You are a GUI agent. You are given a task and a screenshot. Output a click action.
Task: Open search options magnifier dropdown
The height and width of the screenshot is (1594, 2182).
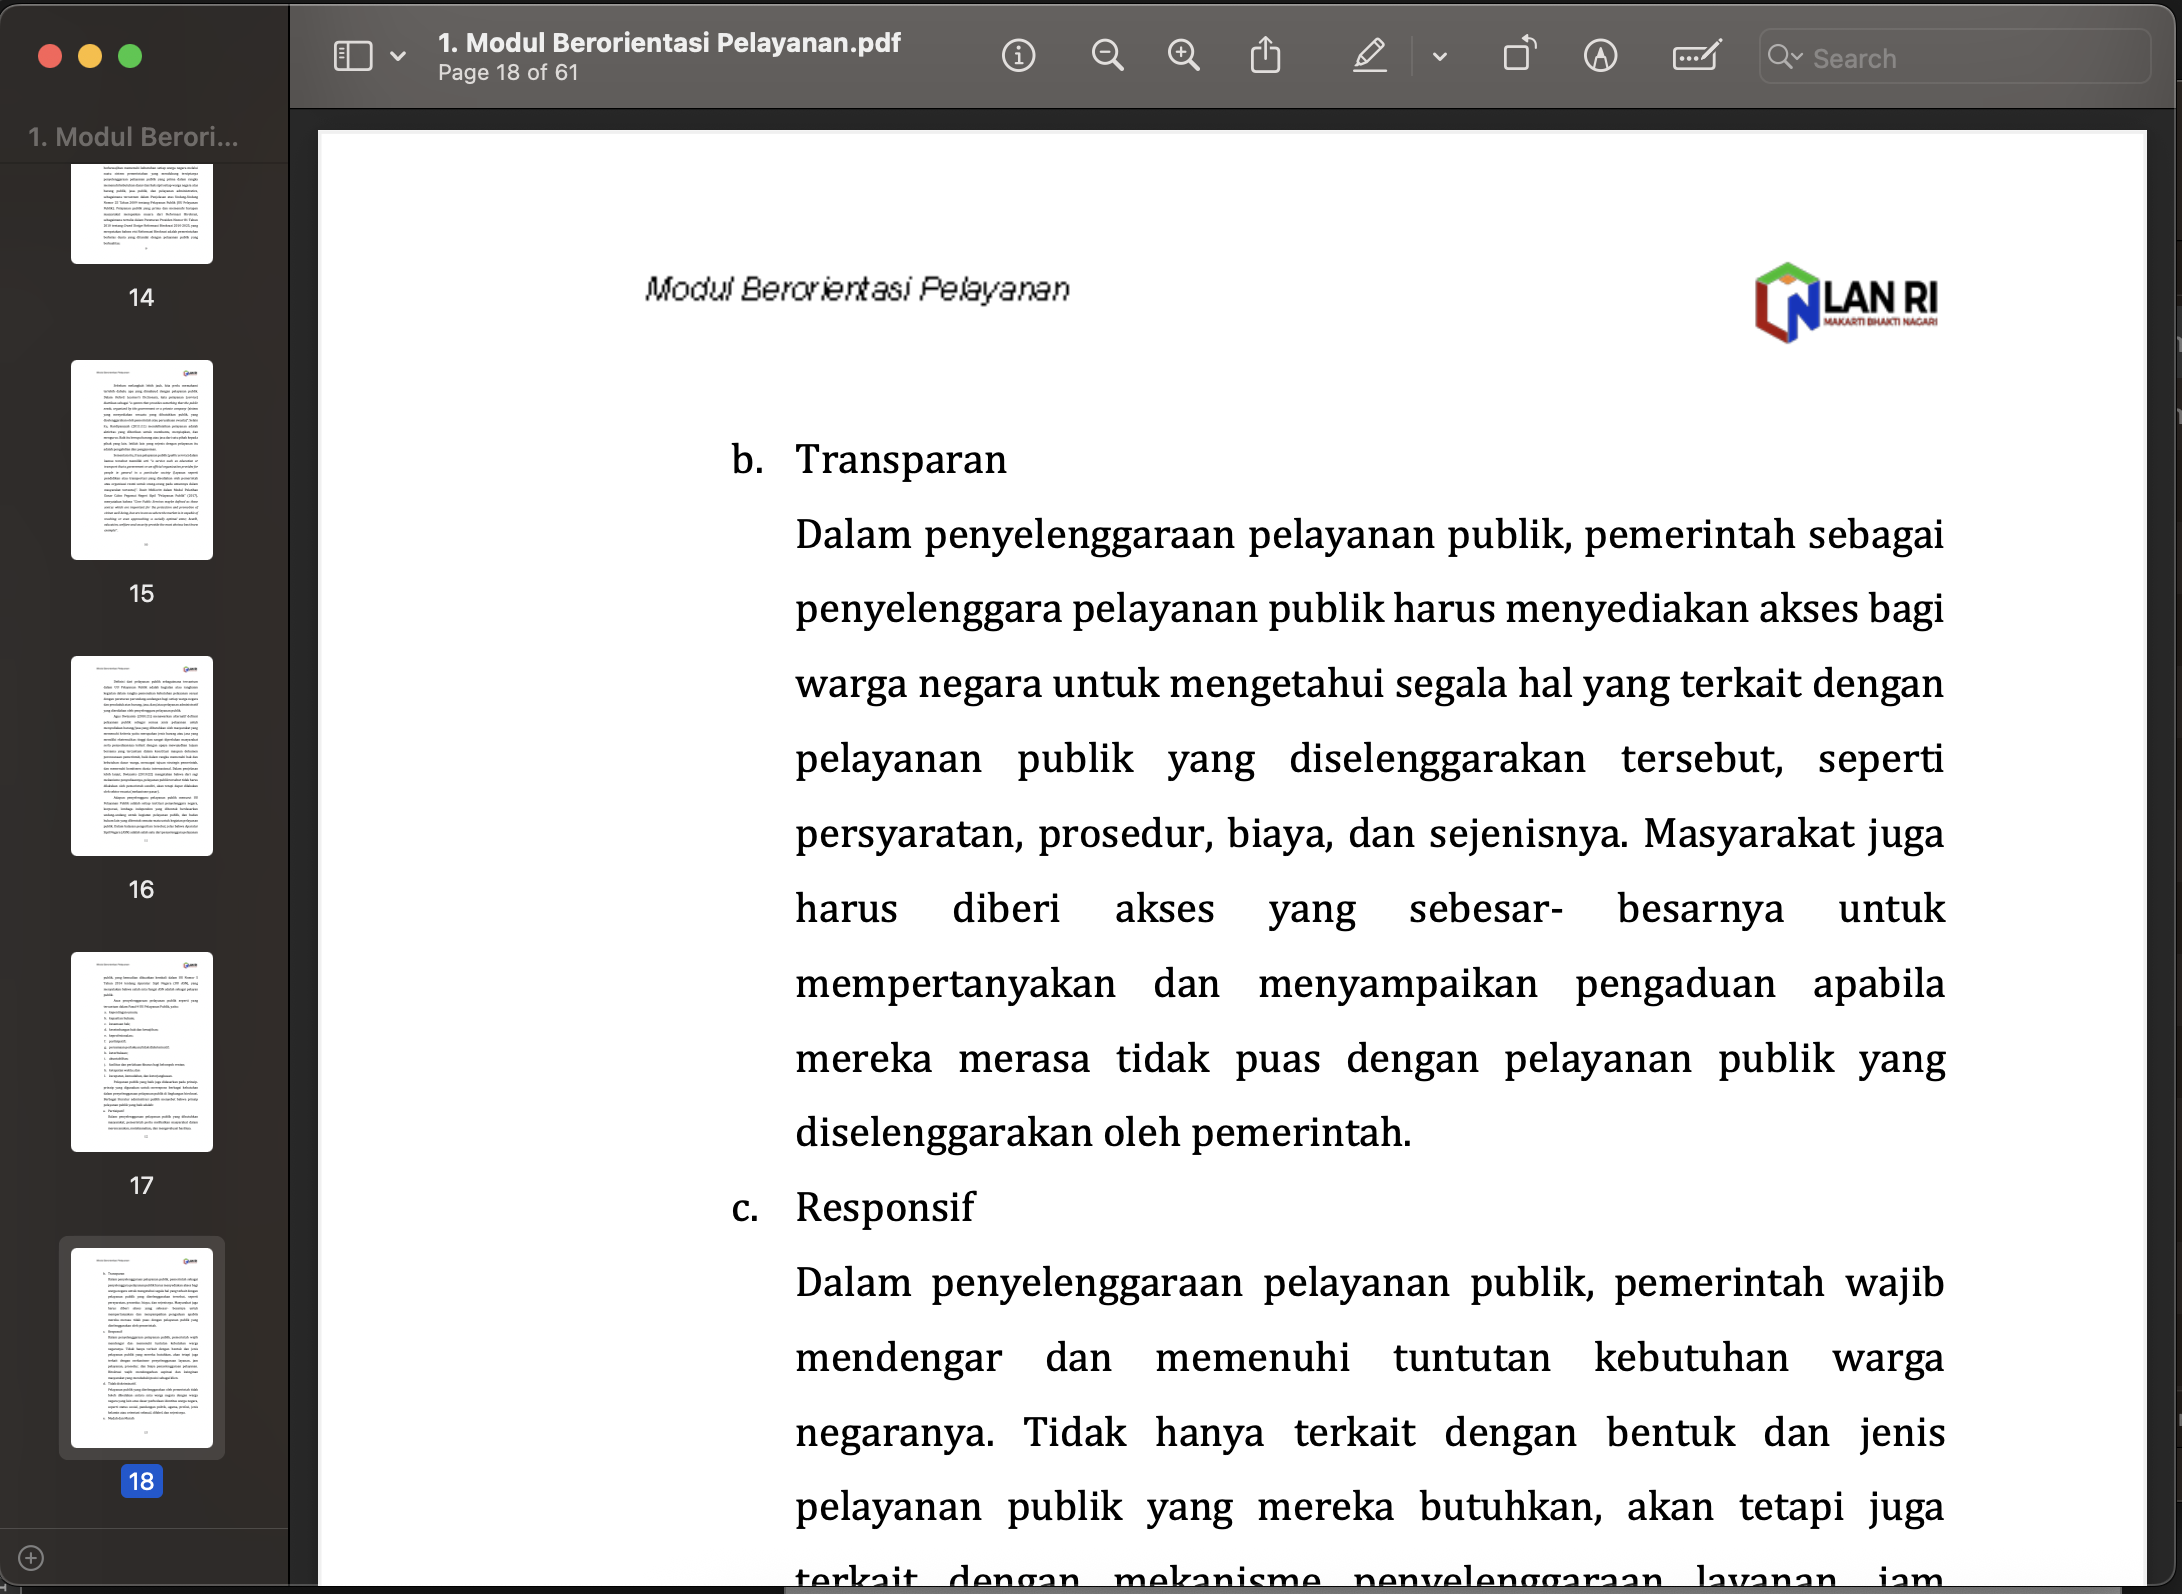pyautogui.click(x=1784, y=57)
